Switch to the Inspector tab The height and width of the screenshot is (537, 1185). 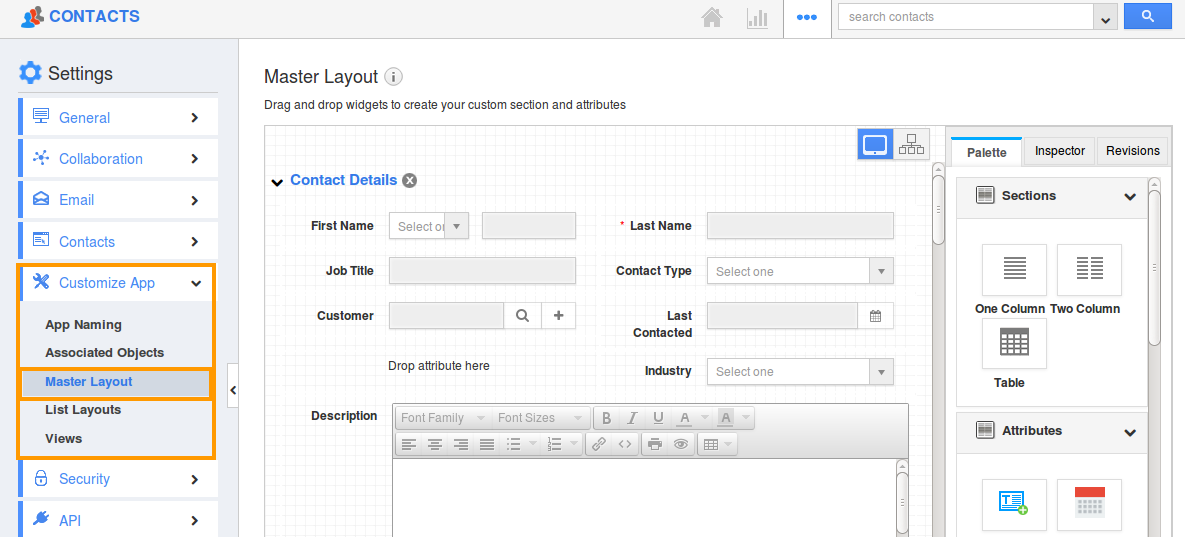(1060, 151)
